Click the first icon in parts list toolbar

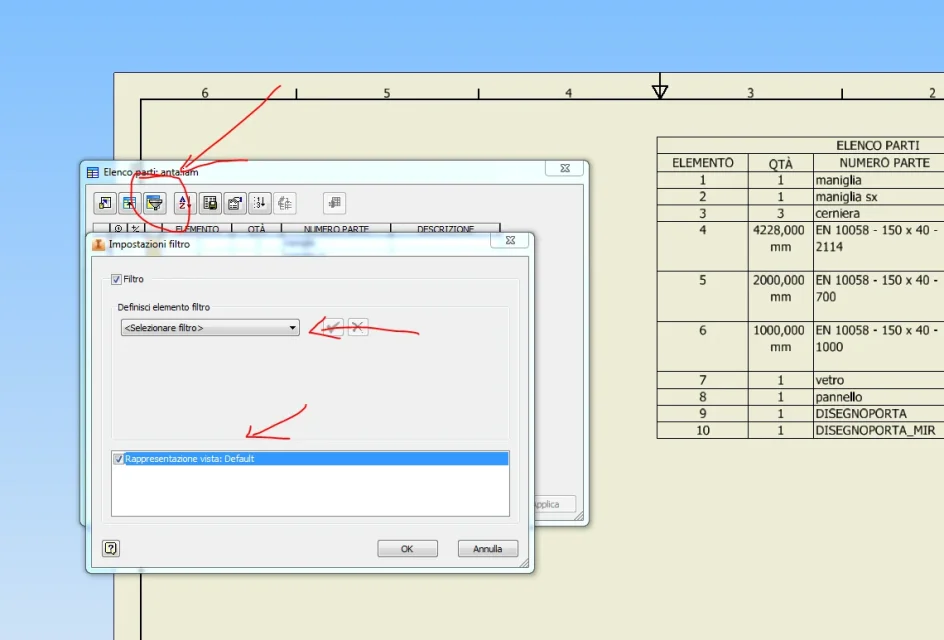tap(105, 203)
